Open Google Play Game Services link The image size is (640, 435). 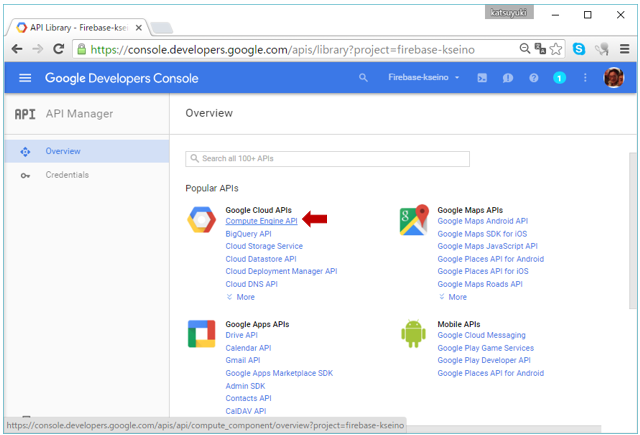(485, 348)
